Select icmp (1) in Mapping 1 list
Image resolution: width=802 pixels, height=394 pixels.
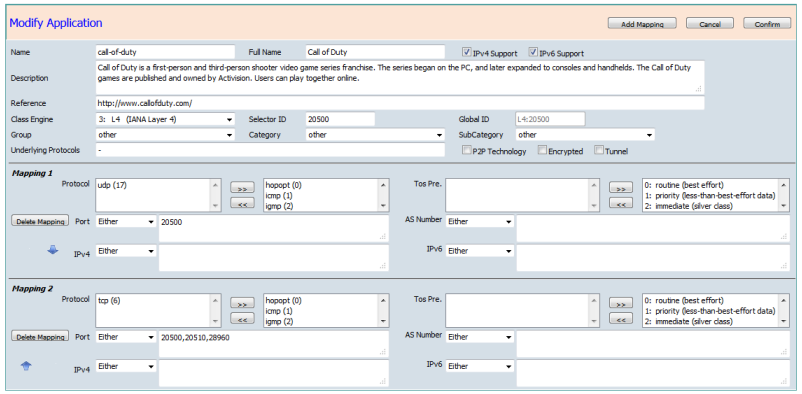pos(280,195)
